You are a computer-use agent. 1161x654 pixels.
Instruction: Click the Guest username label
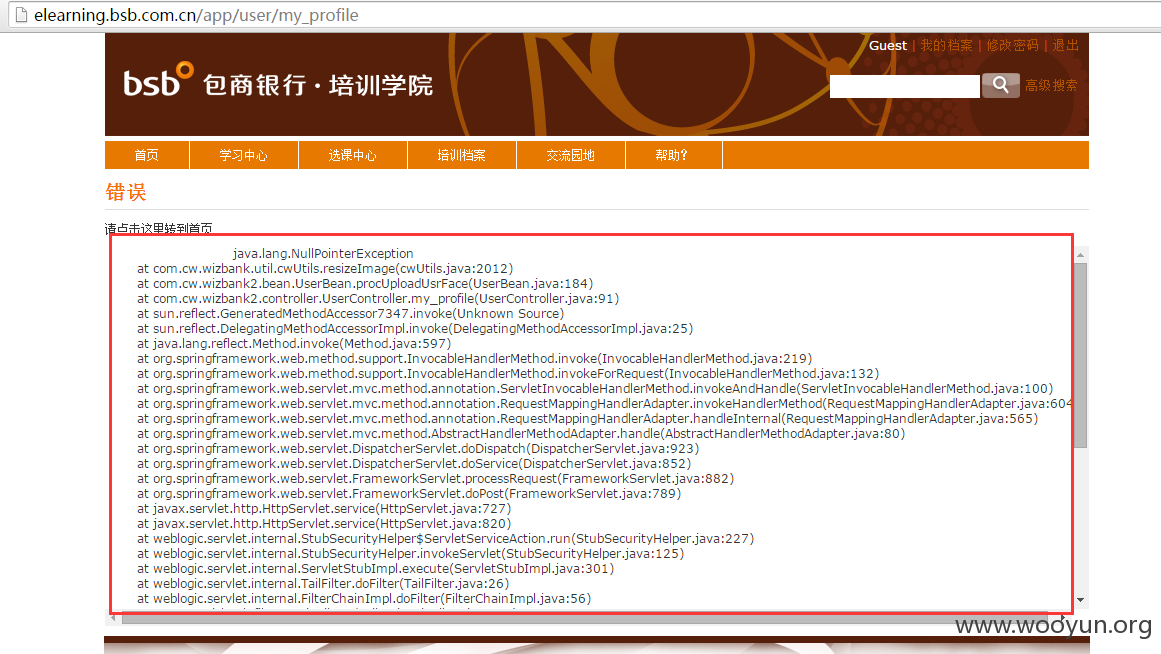point(888,45)
